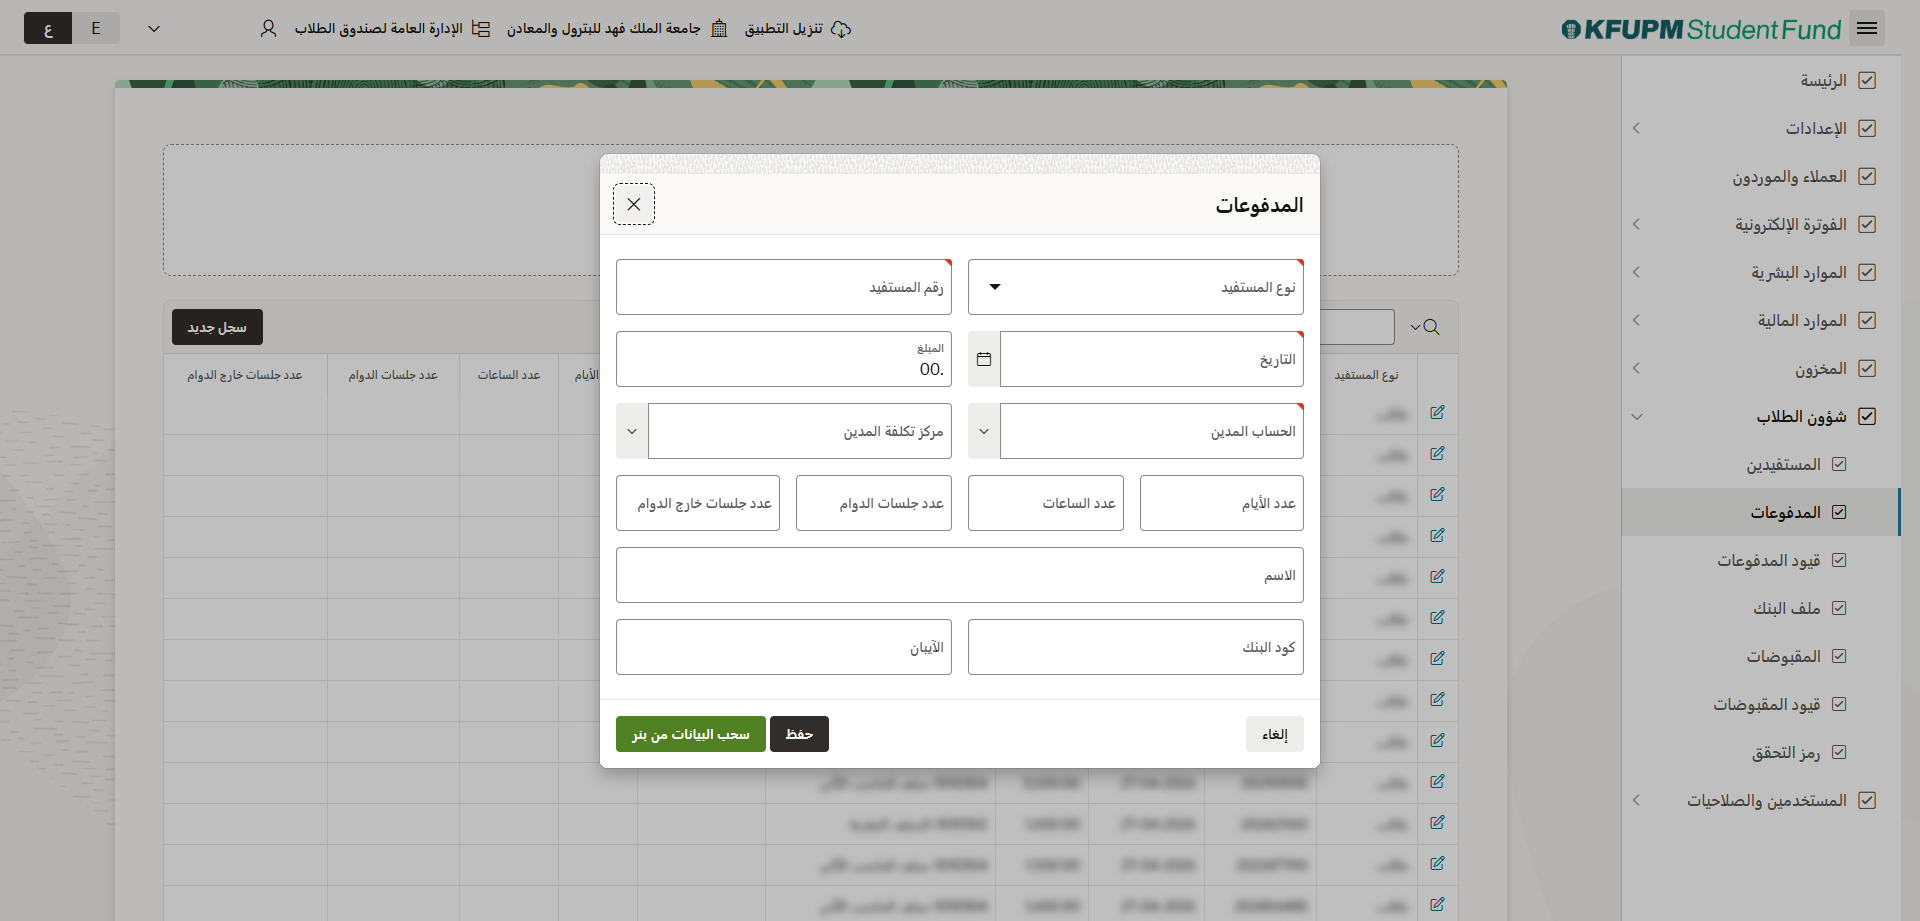Viewport: 1920px width, 921px height.
Task: Expand the المخزون menu chevron
Action: coord(1637,368)
